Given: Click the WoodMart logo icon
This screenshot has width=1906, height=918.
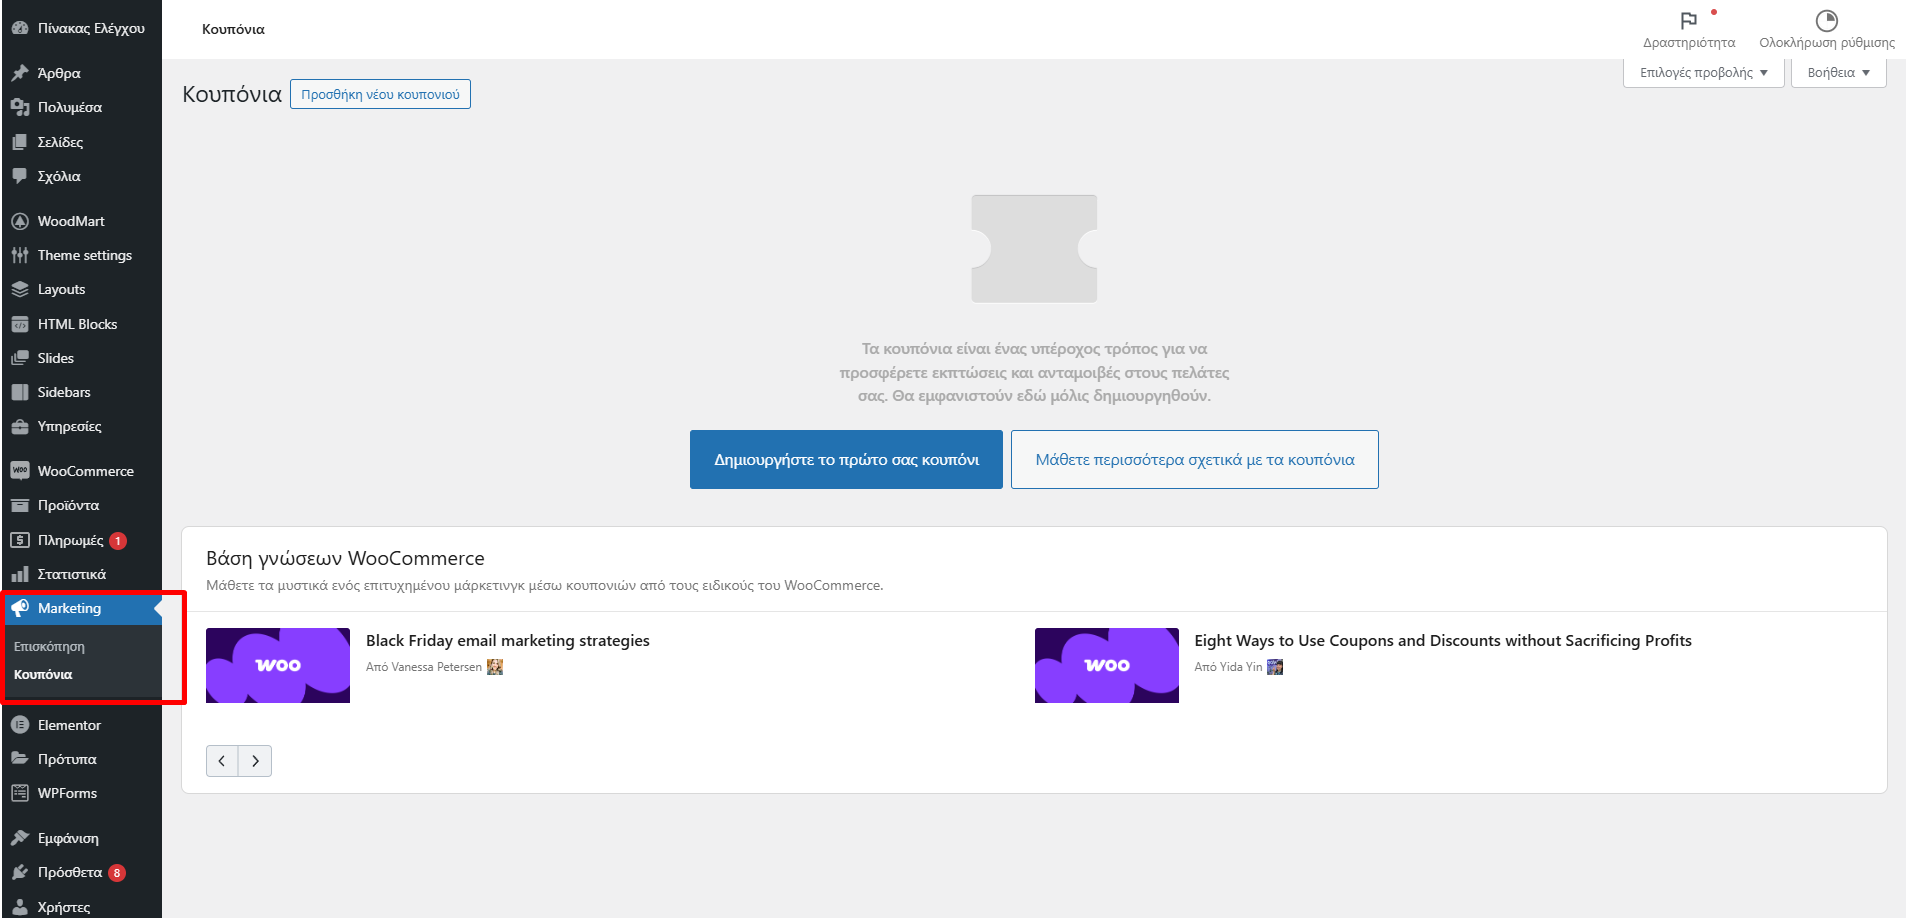Looking at the screenshot, I should 20,221.
